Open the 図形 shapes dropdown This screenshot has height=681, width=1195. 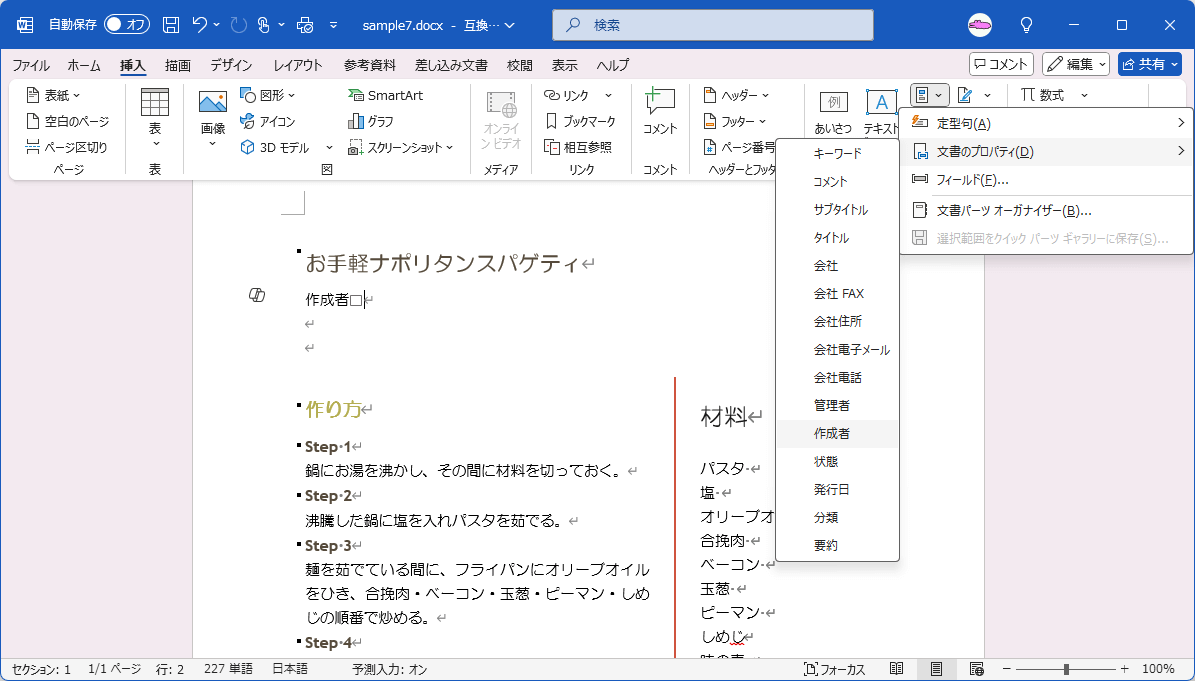(x=268, y=95)
